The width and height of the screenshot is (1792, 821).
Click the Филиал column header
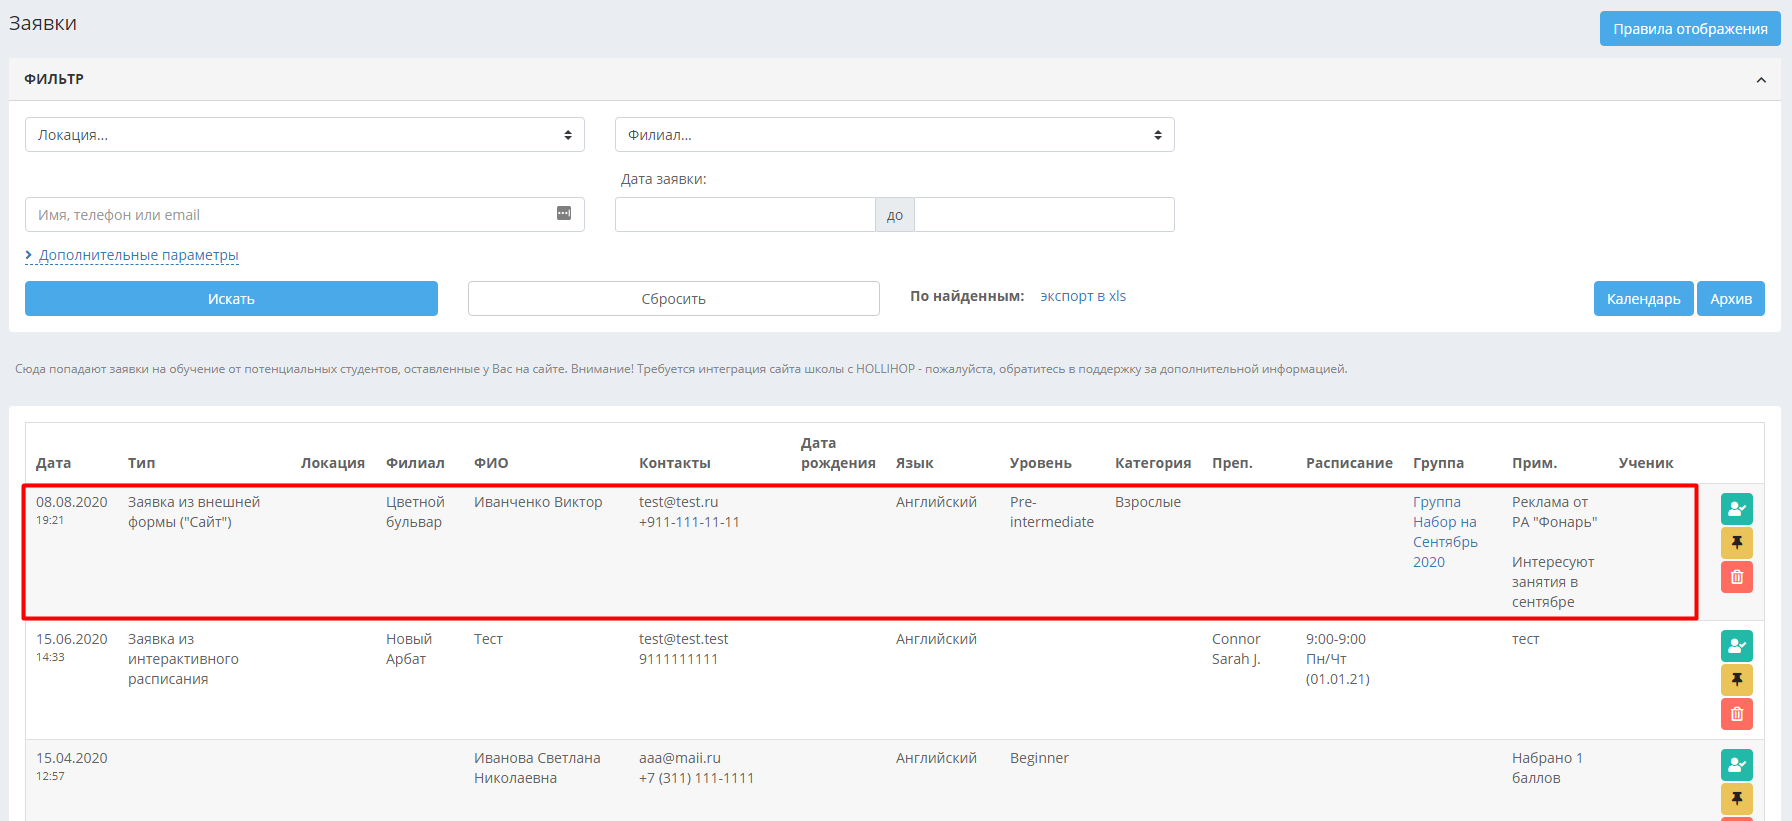coord(415,463)
